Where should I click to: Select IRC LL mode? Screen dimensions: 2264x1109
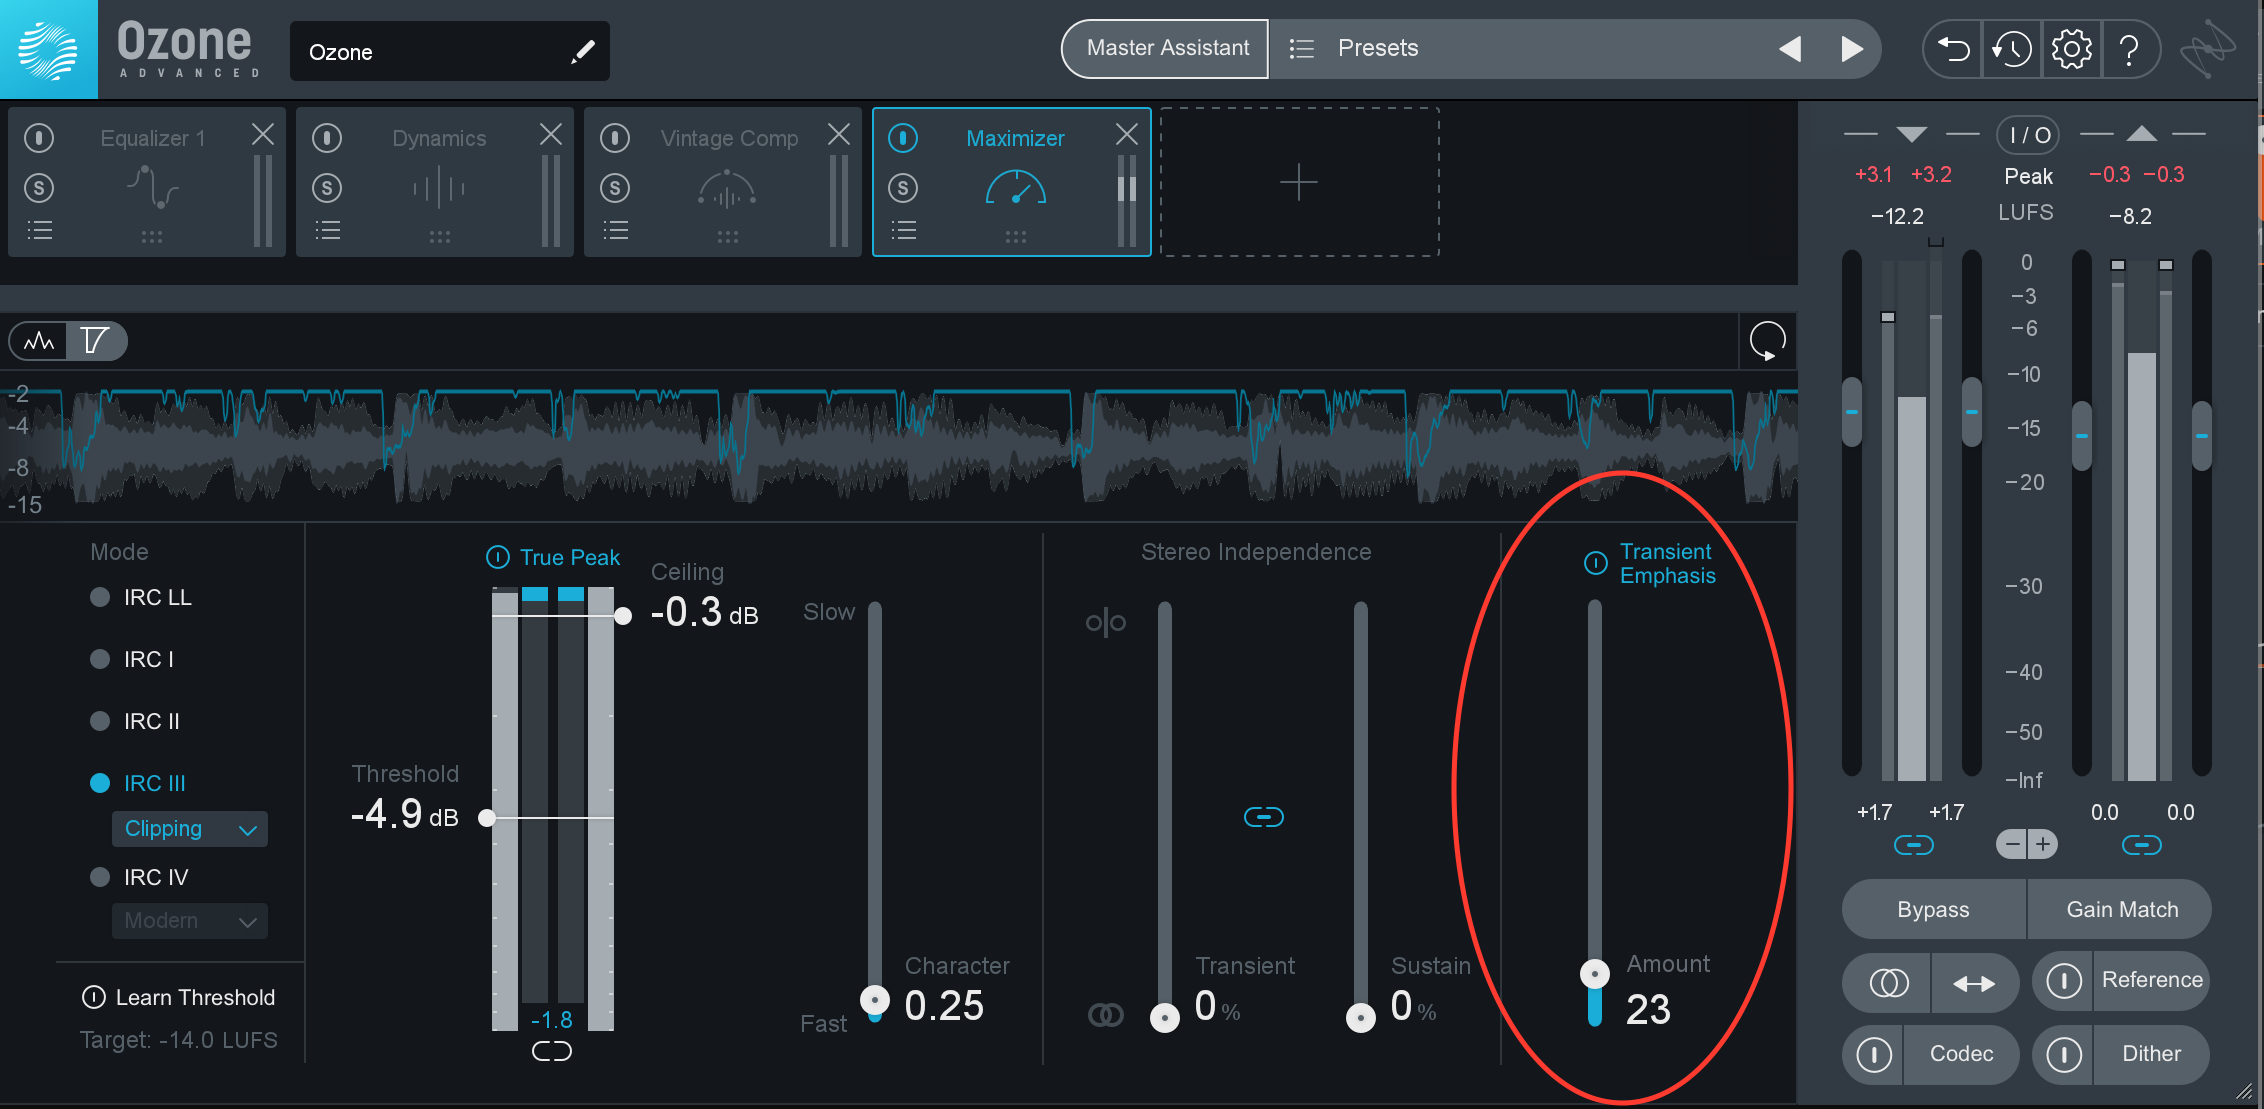pos(141,597)
